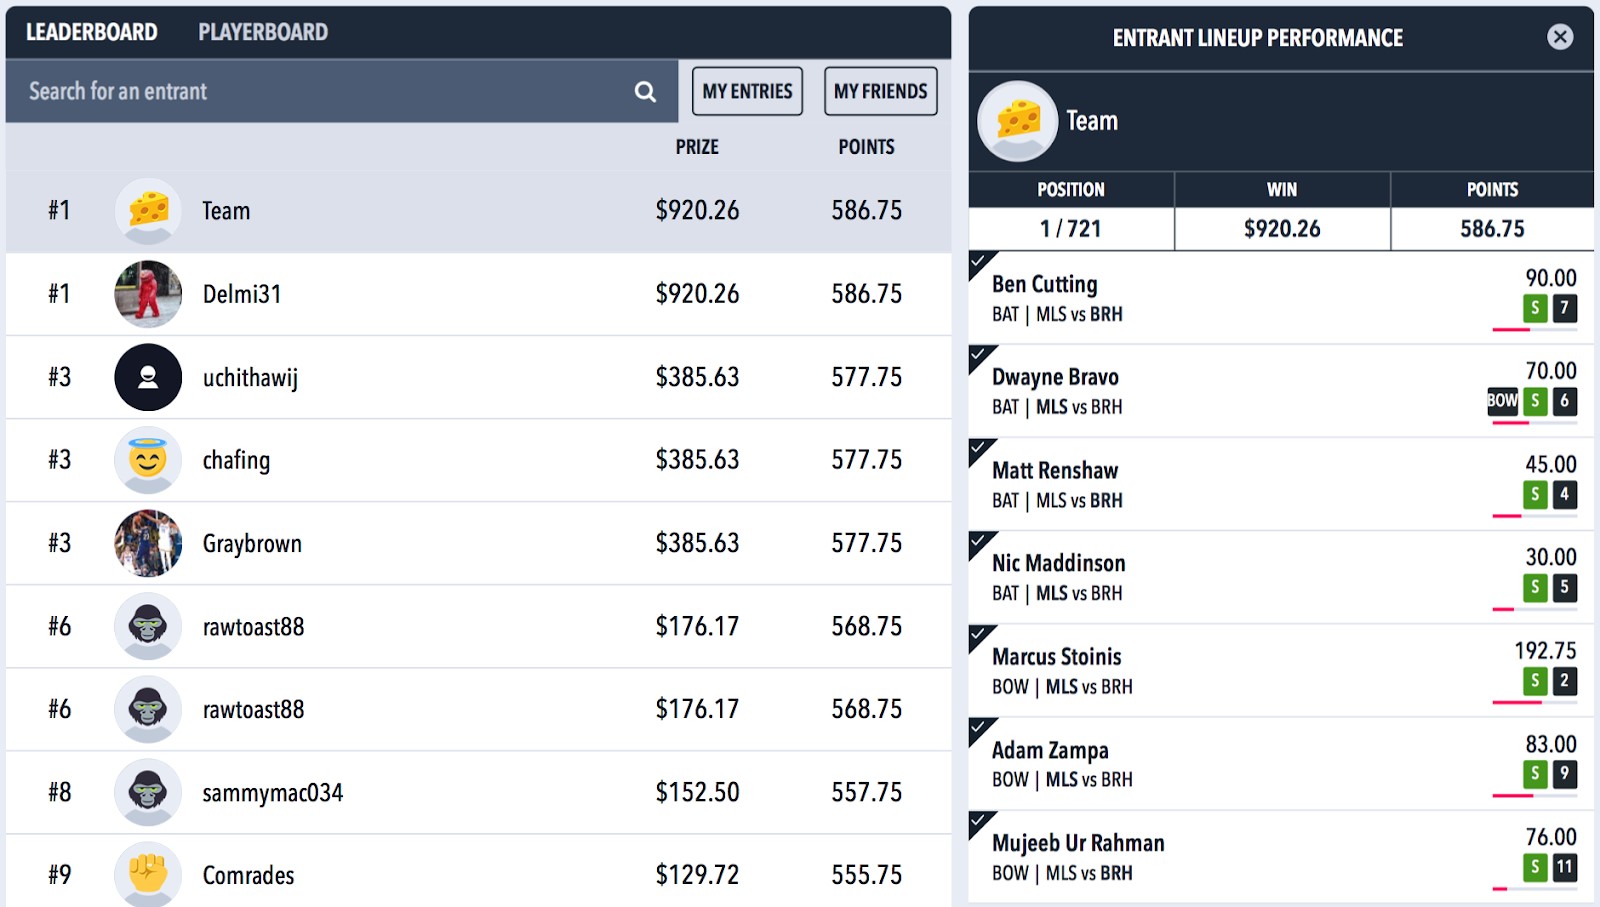Open Delmi31's entry name
This screenshot has width=1600, height=907.
pyautogui.click(x=242, y=294)
